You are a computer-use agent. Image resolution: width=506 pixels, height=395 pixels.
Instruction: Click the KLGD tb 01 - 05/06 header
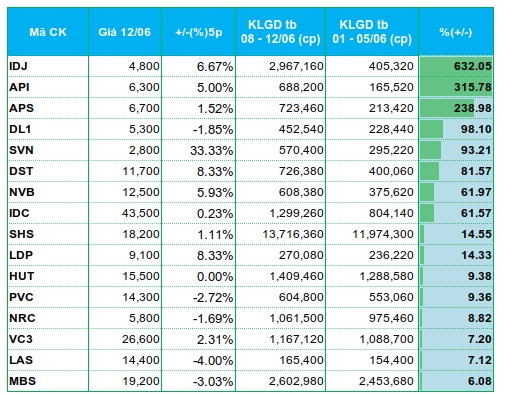coord(372,32)
